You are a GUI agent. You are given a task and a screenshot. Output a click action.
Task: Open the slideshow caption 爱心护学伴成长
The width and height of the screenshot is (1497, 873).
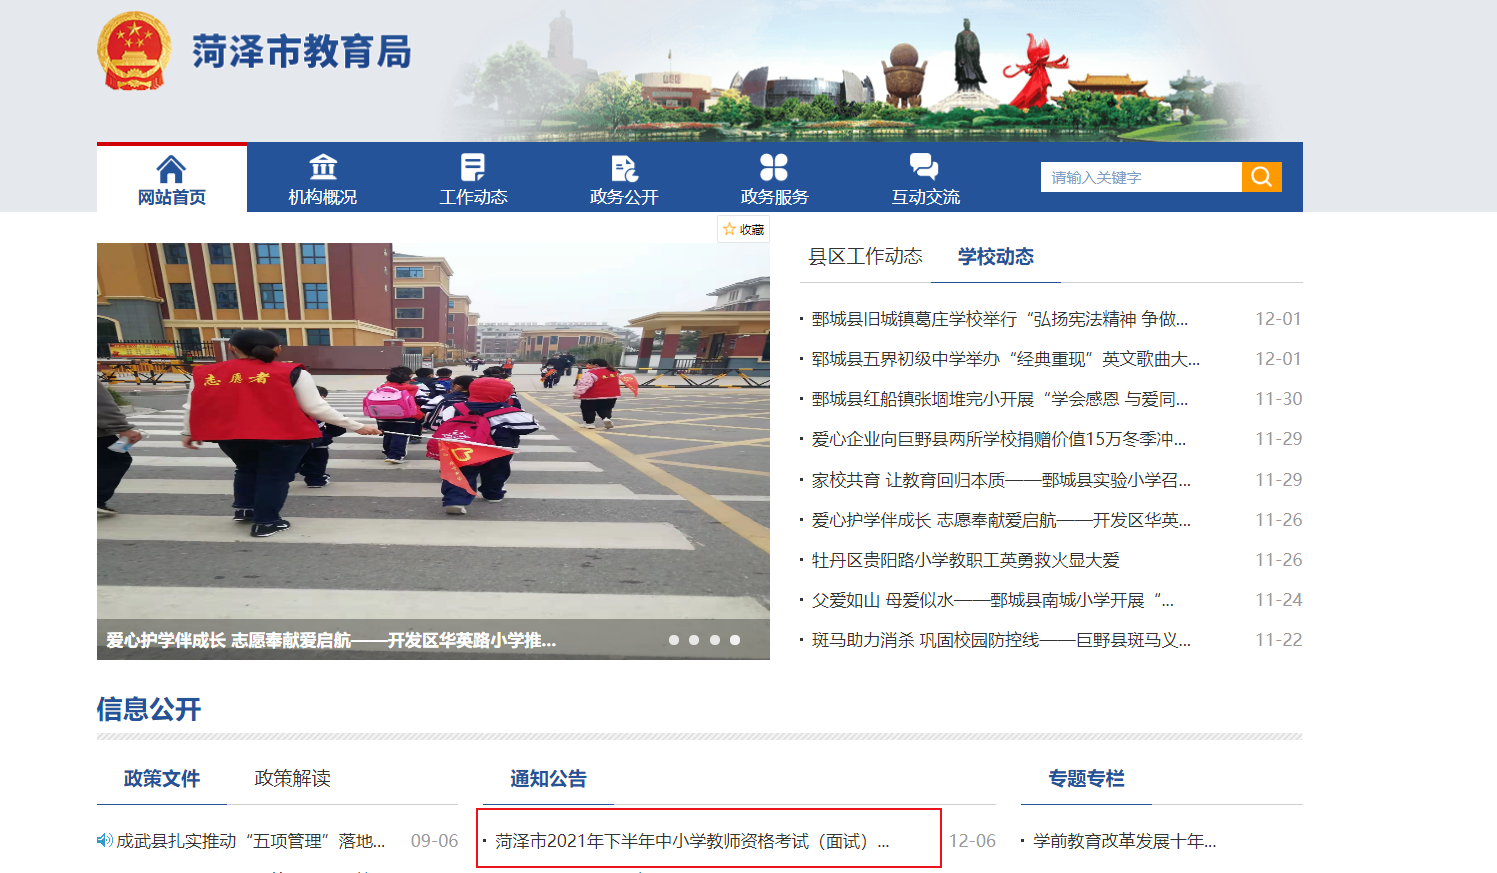tap(331, 640)
